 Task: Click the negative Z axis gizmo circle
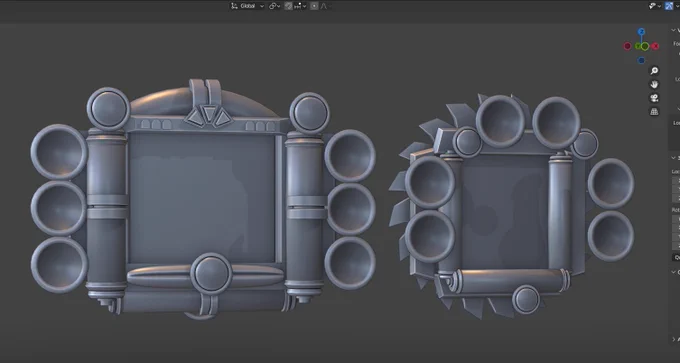(641, 60)
